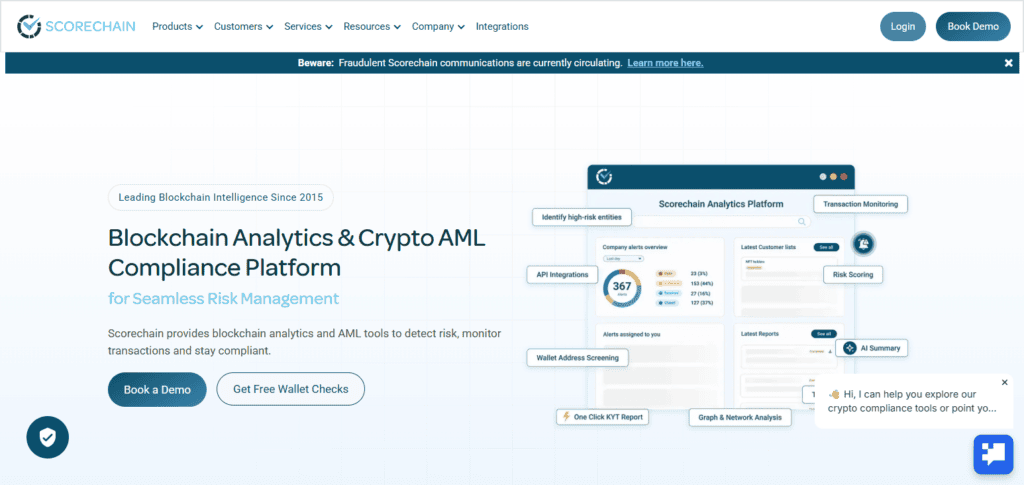Click See all in Latest Reports

click(824, 334)
